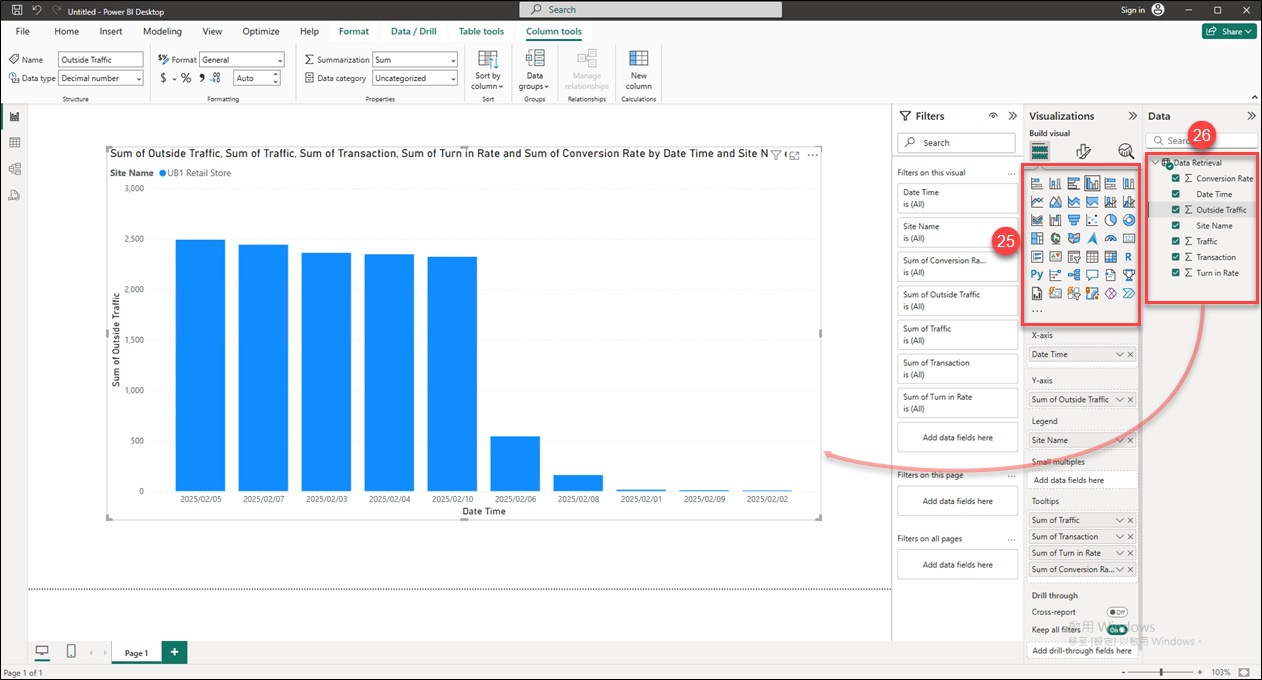The image size is (1262, 680).
Task: Open the Data type dropdown
Action: tap(101, 78)
